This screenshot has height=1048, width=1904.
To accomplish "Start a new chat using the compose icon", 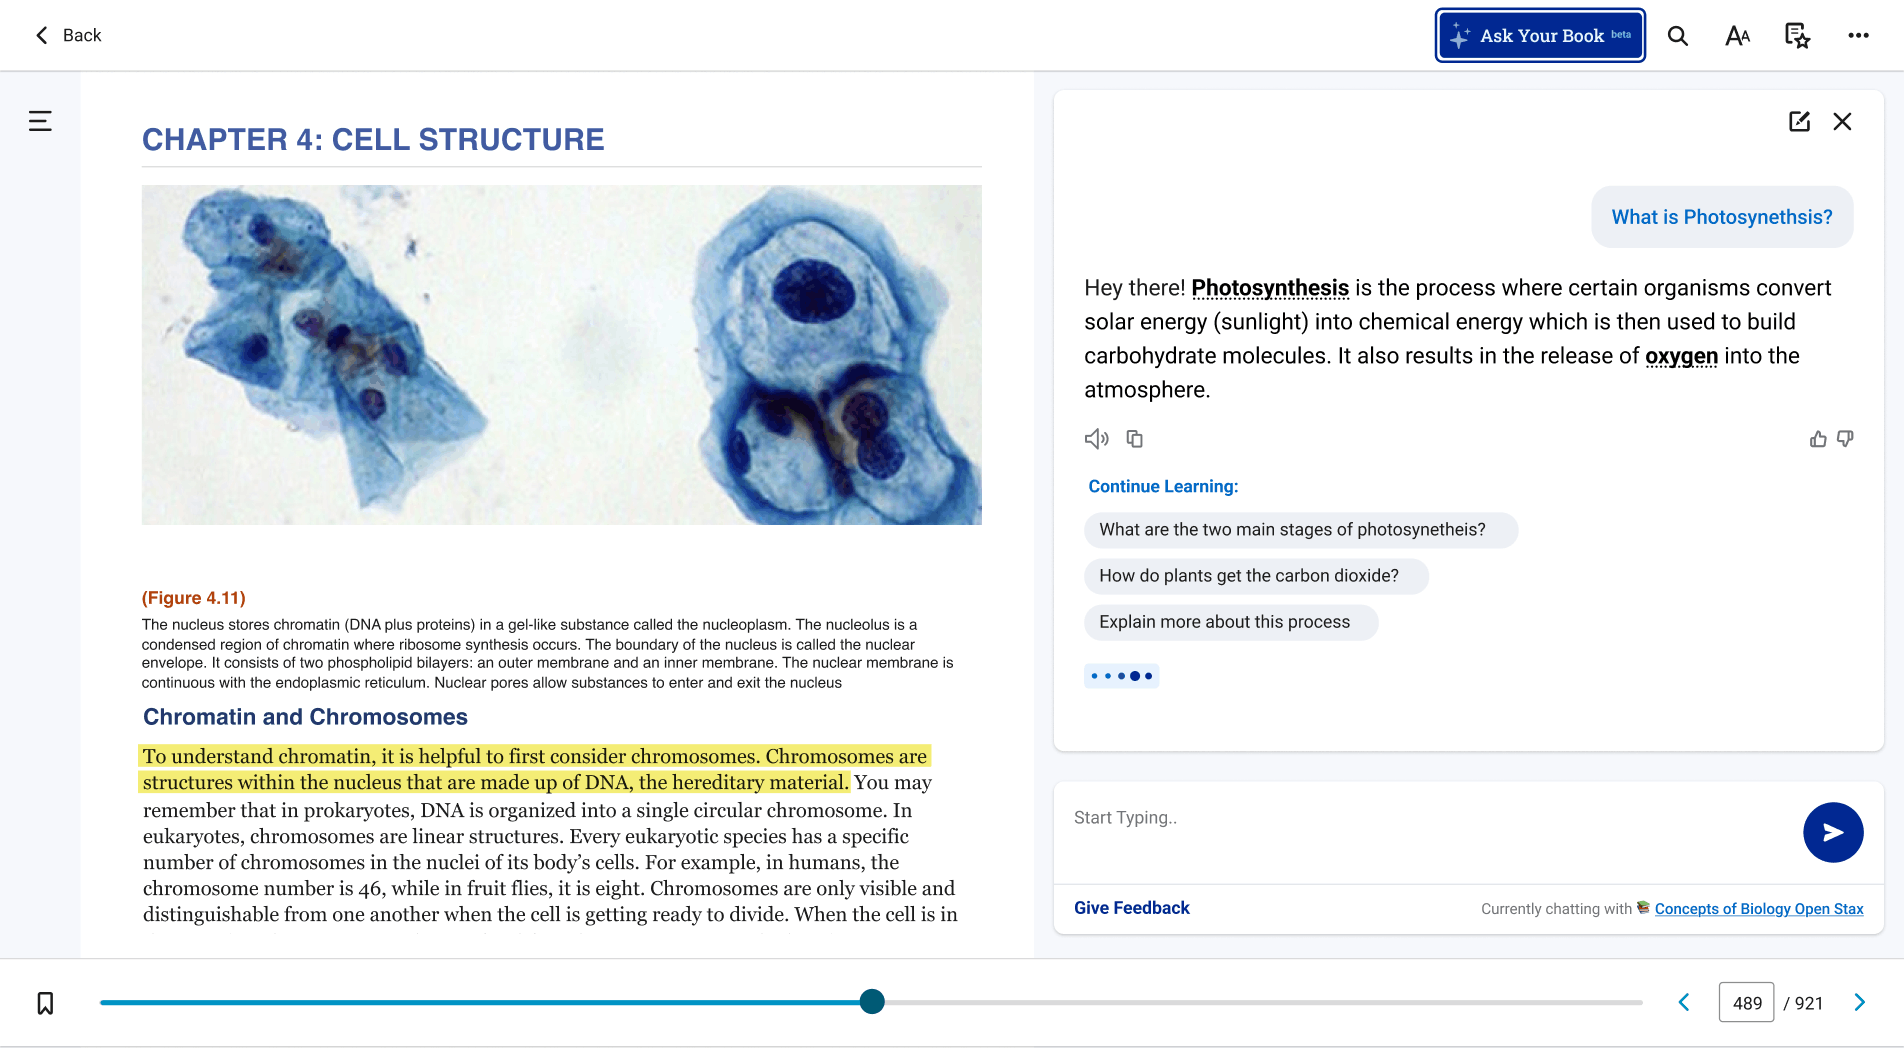I will (1799, 122).
